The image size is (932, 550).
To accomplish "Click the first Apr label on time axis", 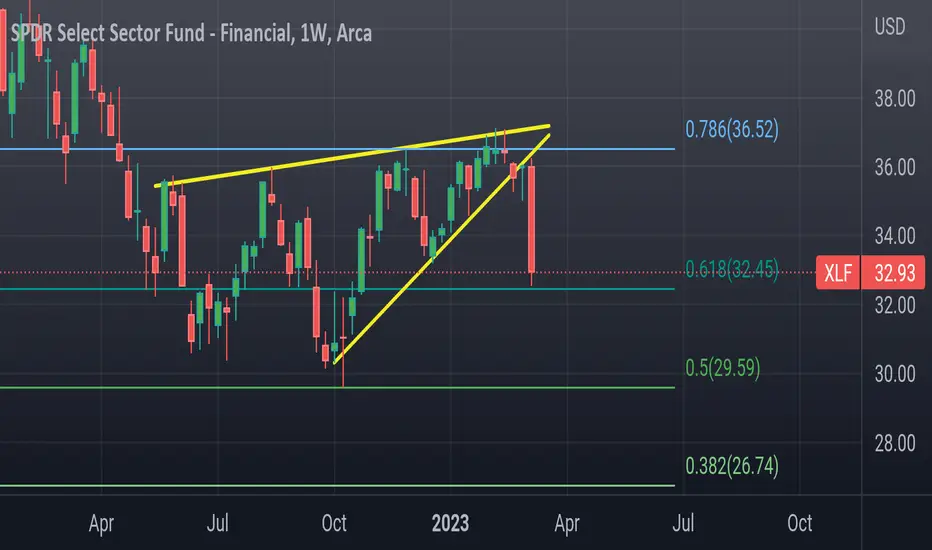I will (x=101, y=524).
